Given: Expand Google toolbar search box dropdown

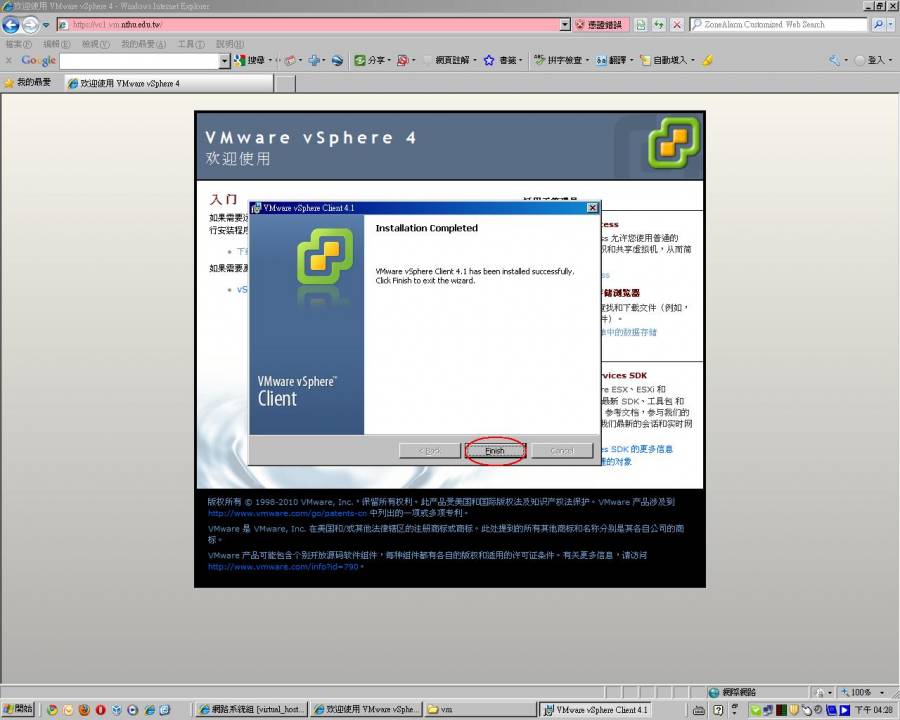Looking at the screenshot, I should pyautogui.click(x=224, y=61).
